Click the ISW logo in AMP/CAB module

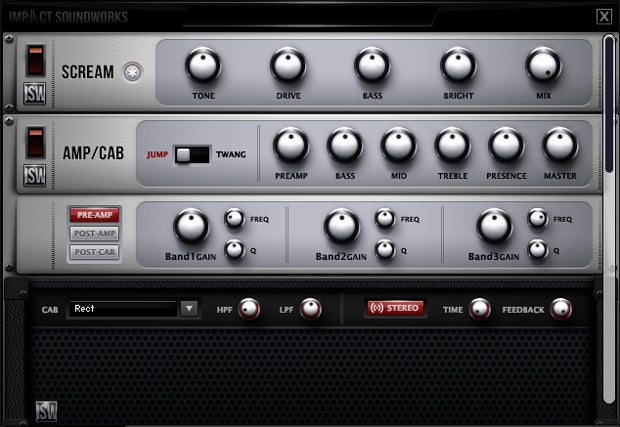click(x=35, y=175)
